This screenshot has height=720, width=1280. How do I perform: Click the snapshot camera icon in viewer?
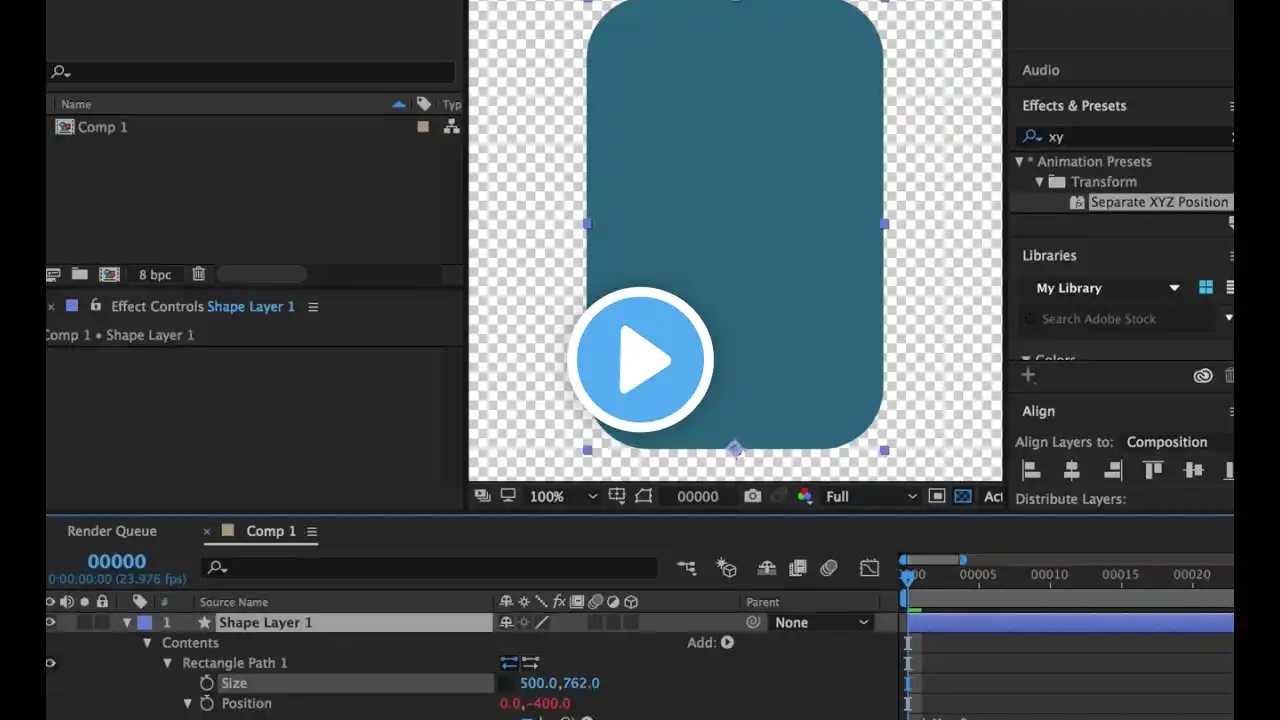click(x=752, y=496)
